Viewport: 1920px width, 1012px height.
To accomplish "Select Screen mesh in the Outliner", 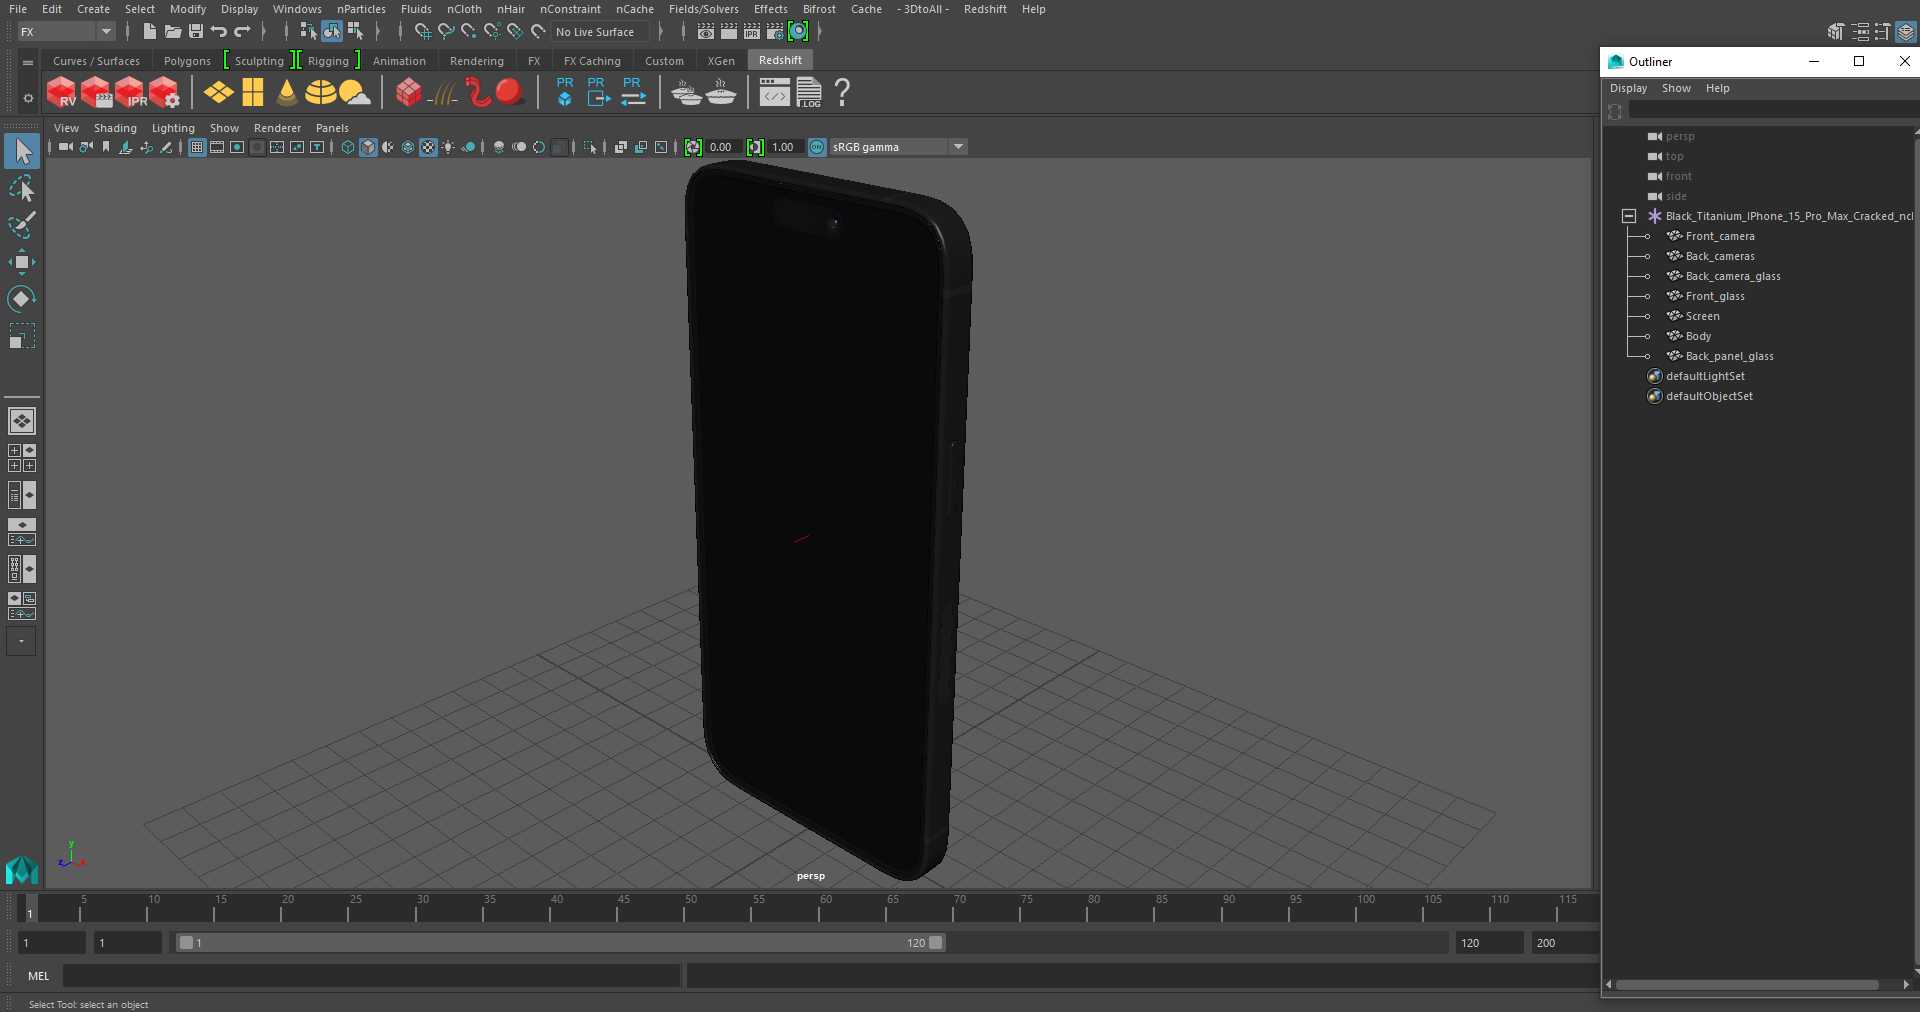I will pyautogui.click(x=1702, y=316).
